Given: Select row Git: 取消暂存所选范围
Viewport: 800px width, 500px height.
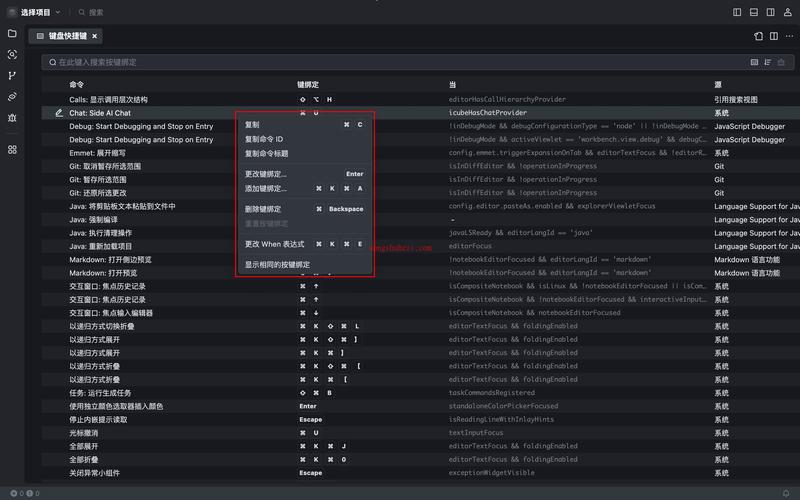Looking at the screenshot, I should tap(420, 166).
